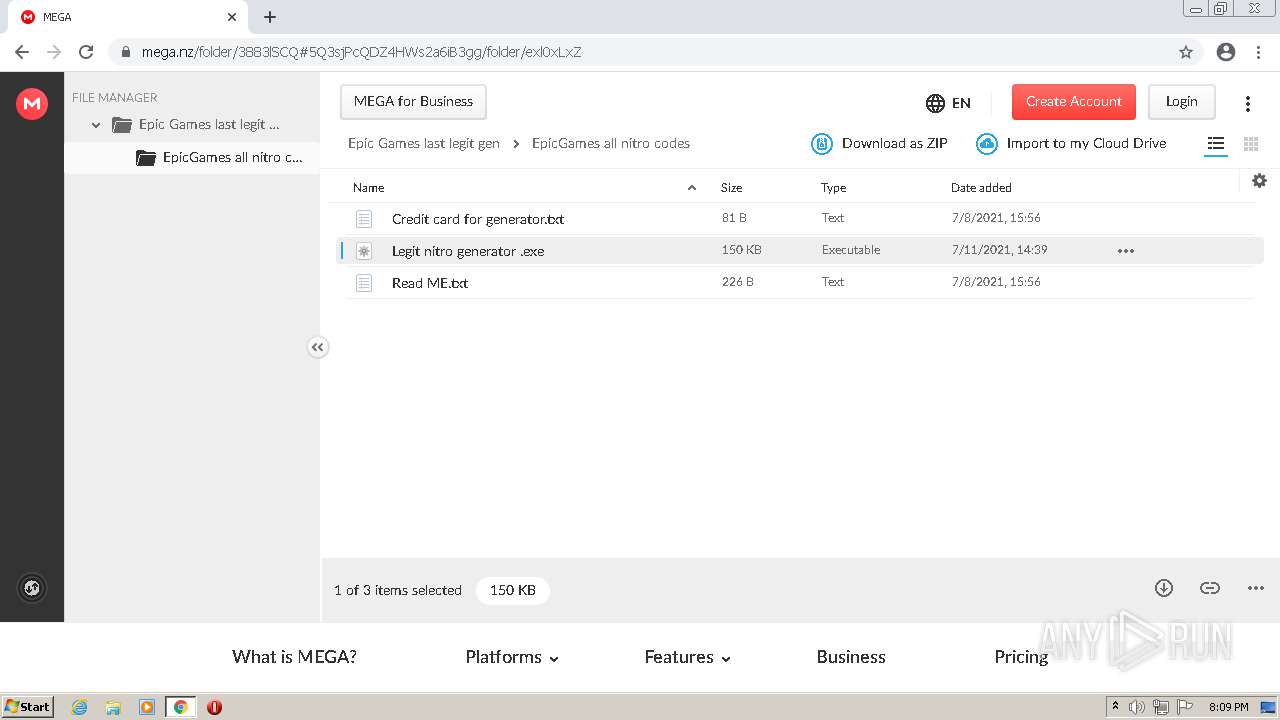Click the Import to Cloud Drive cloud icon

pyautogui.click(x=987, y=144)
